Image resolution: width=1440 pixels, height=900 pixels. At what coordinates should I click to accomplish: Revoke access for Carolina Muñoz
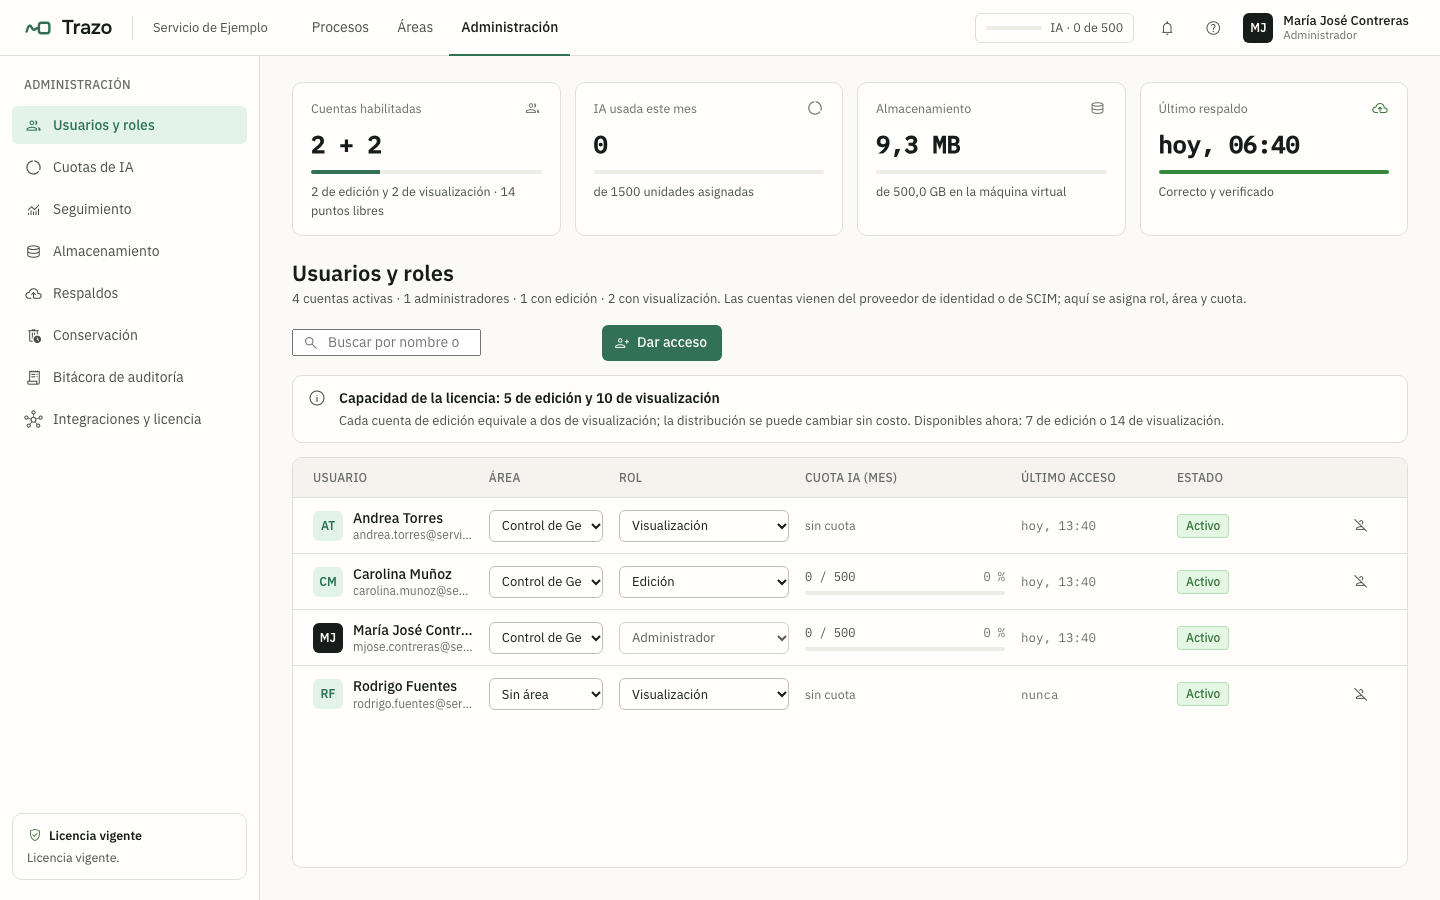(1360, 582)
